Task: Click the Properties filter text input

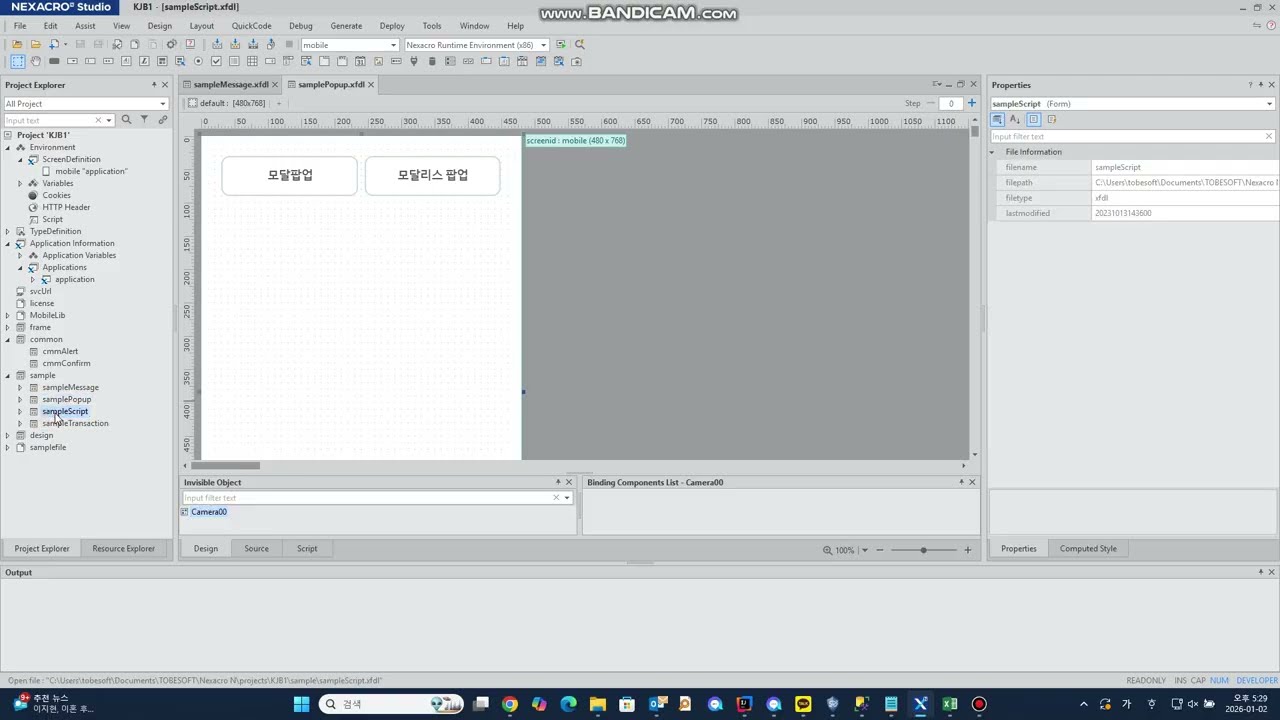Action: pos(1127,136)
